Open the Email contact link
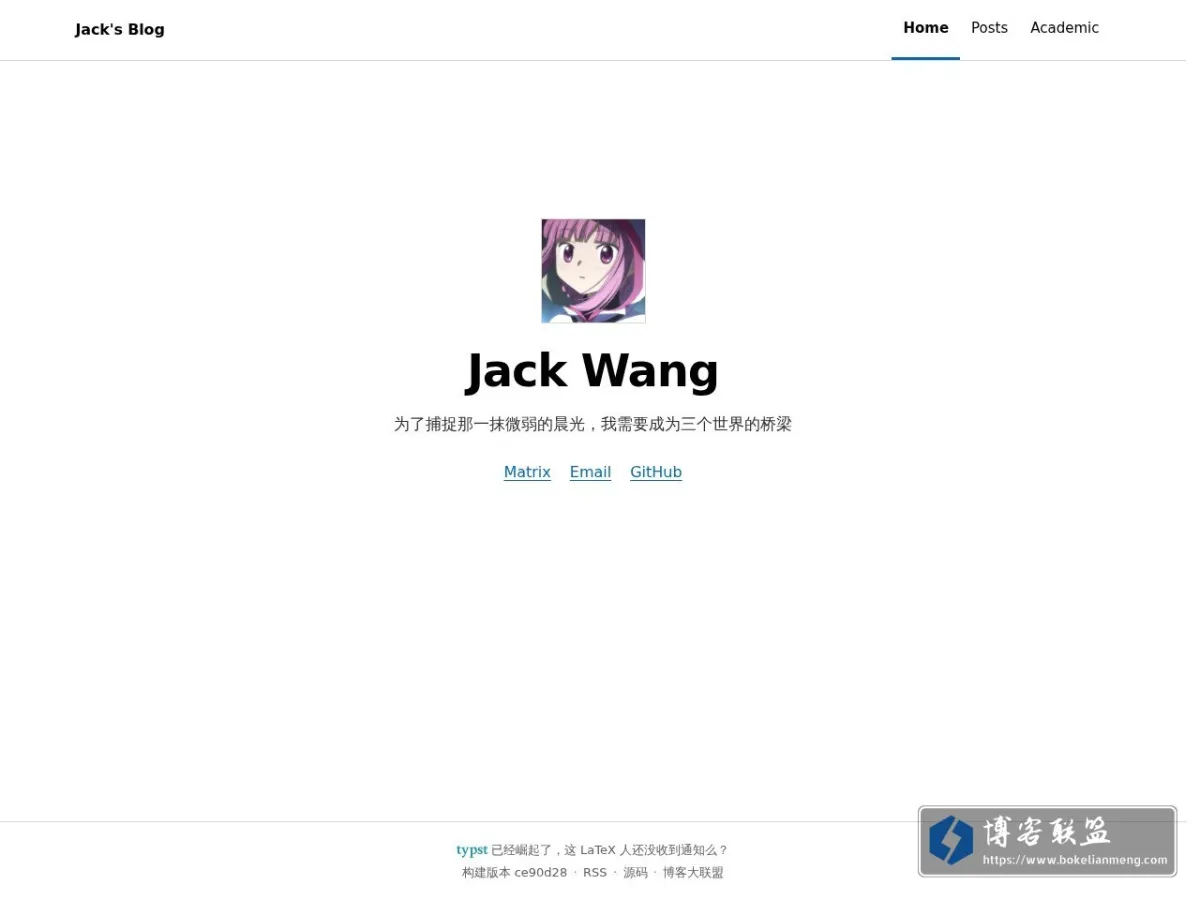1200x900 pixels. pos(590,472)
